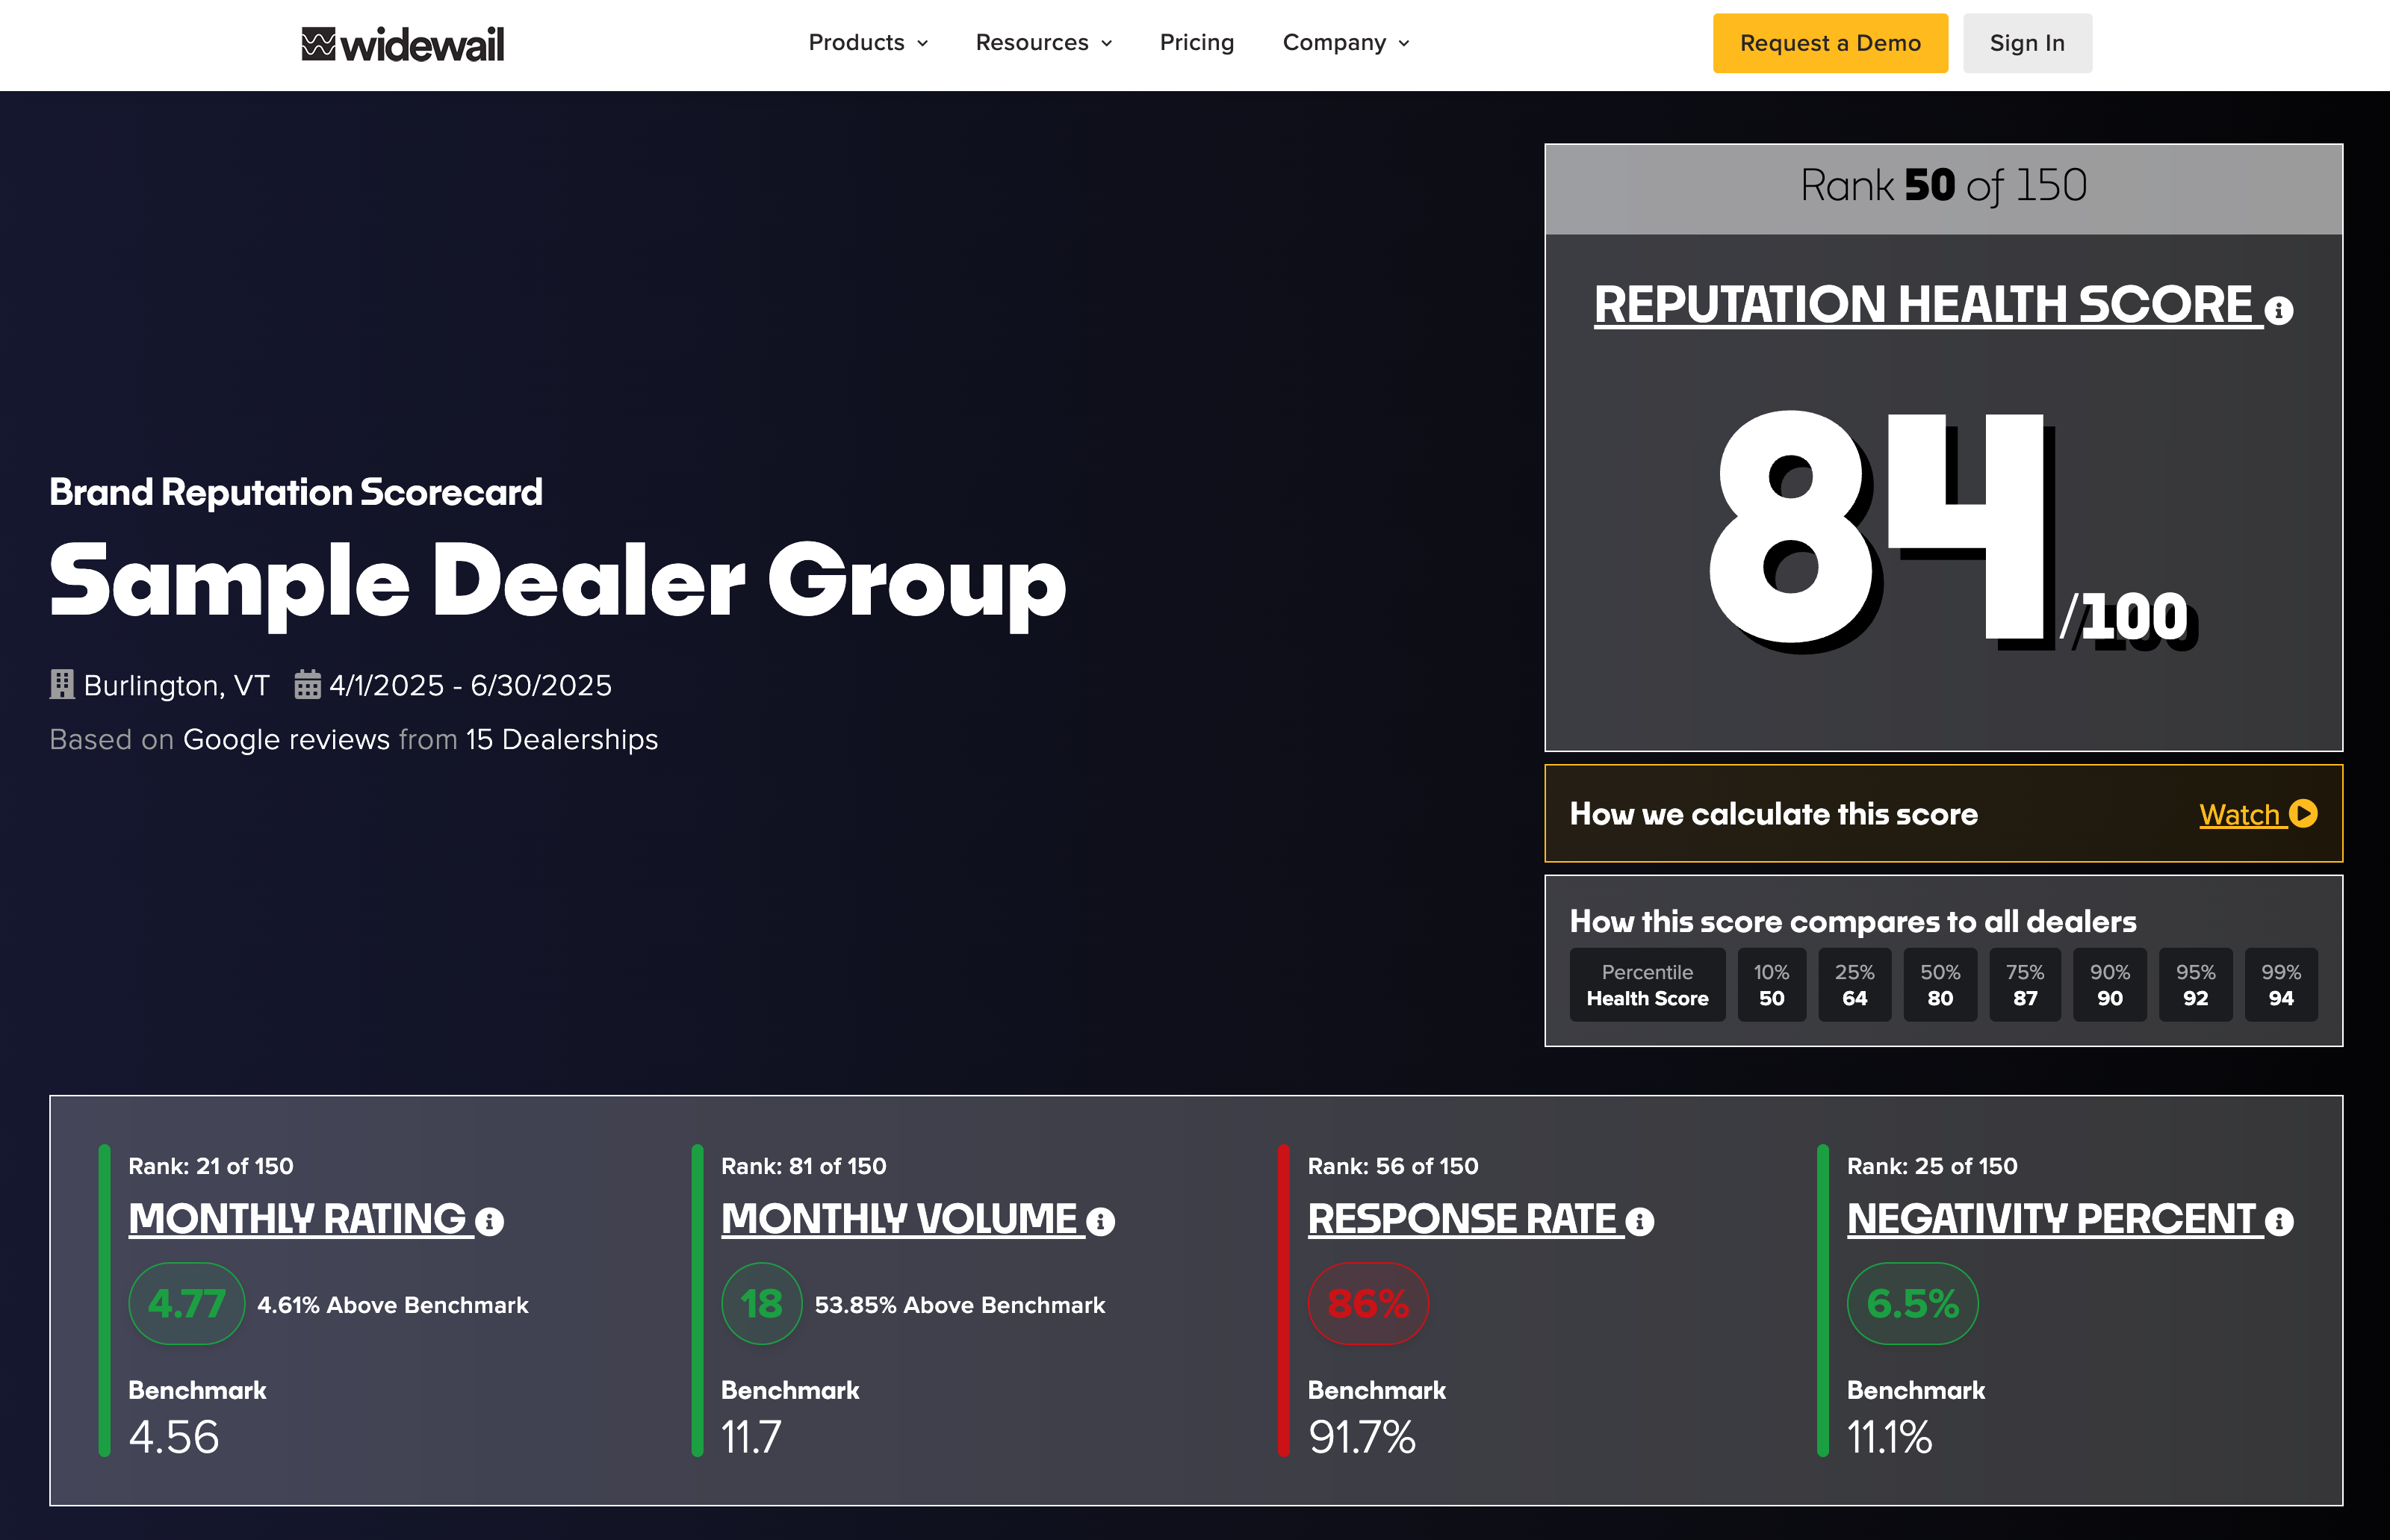Click info icon next to Response Rate

click(x=1640, y=1221)
